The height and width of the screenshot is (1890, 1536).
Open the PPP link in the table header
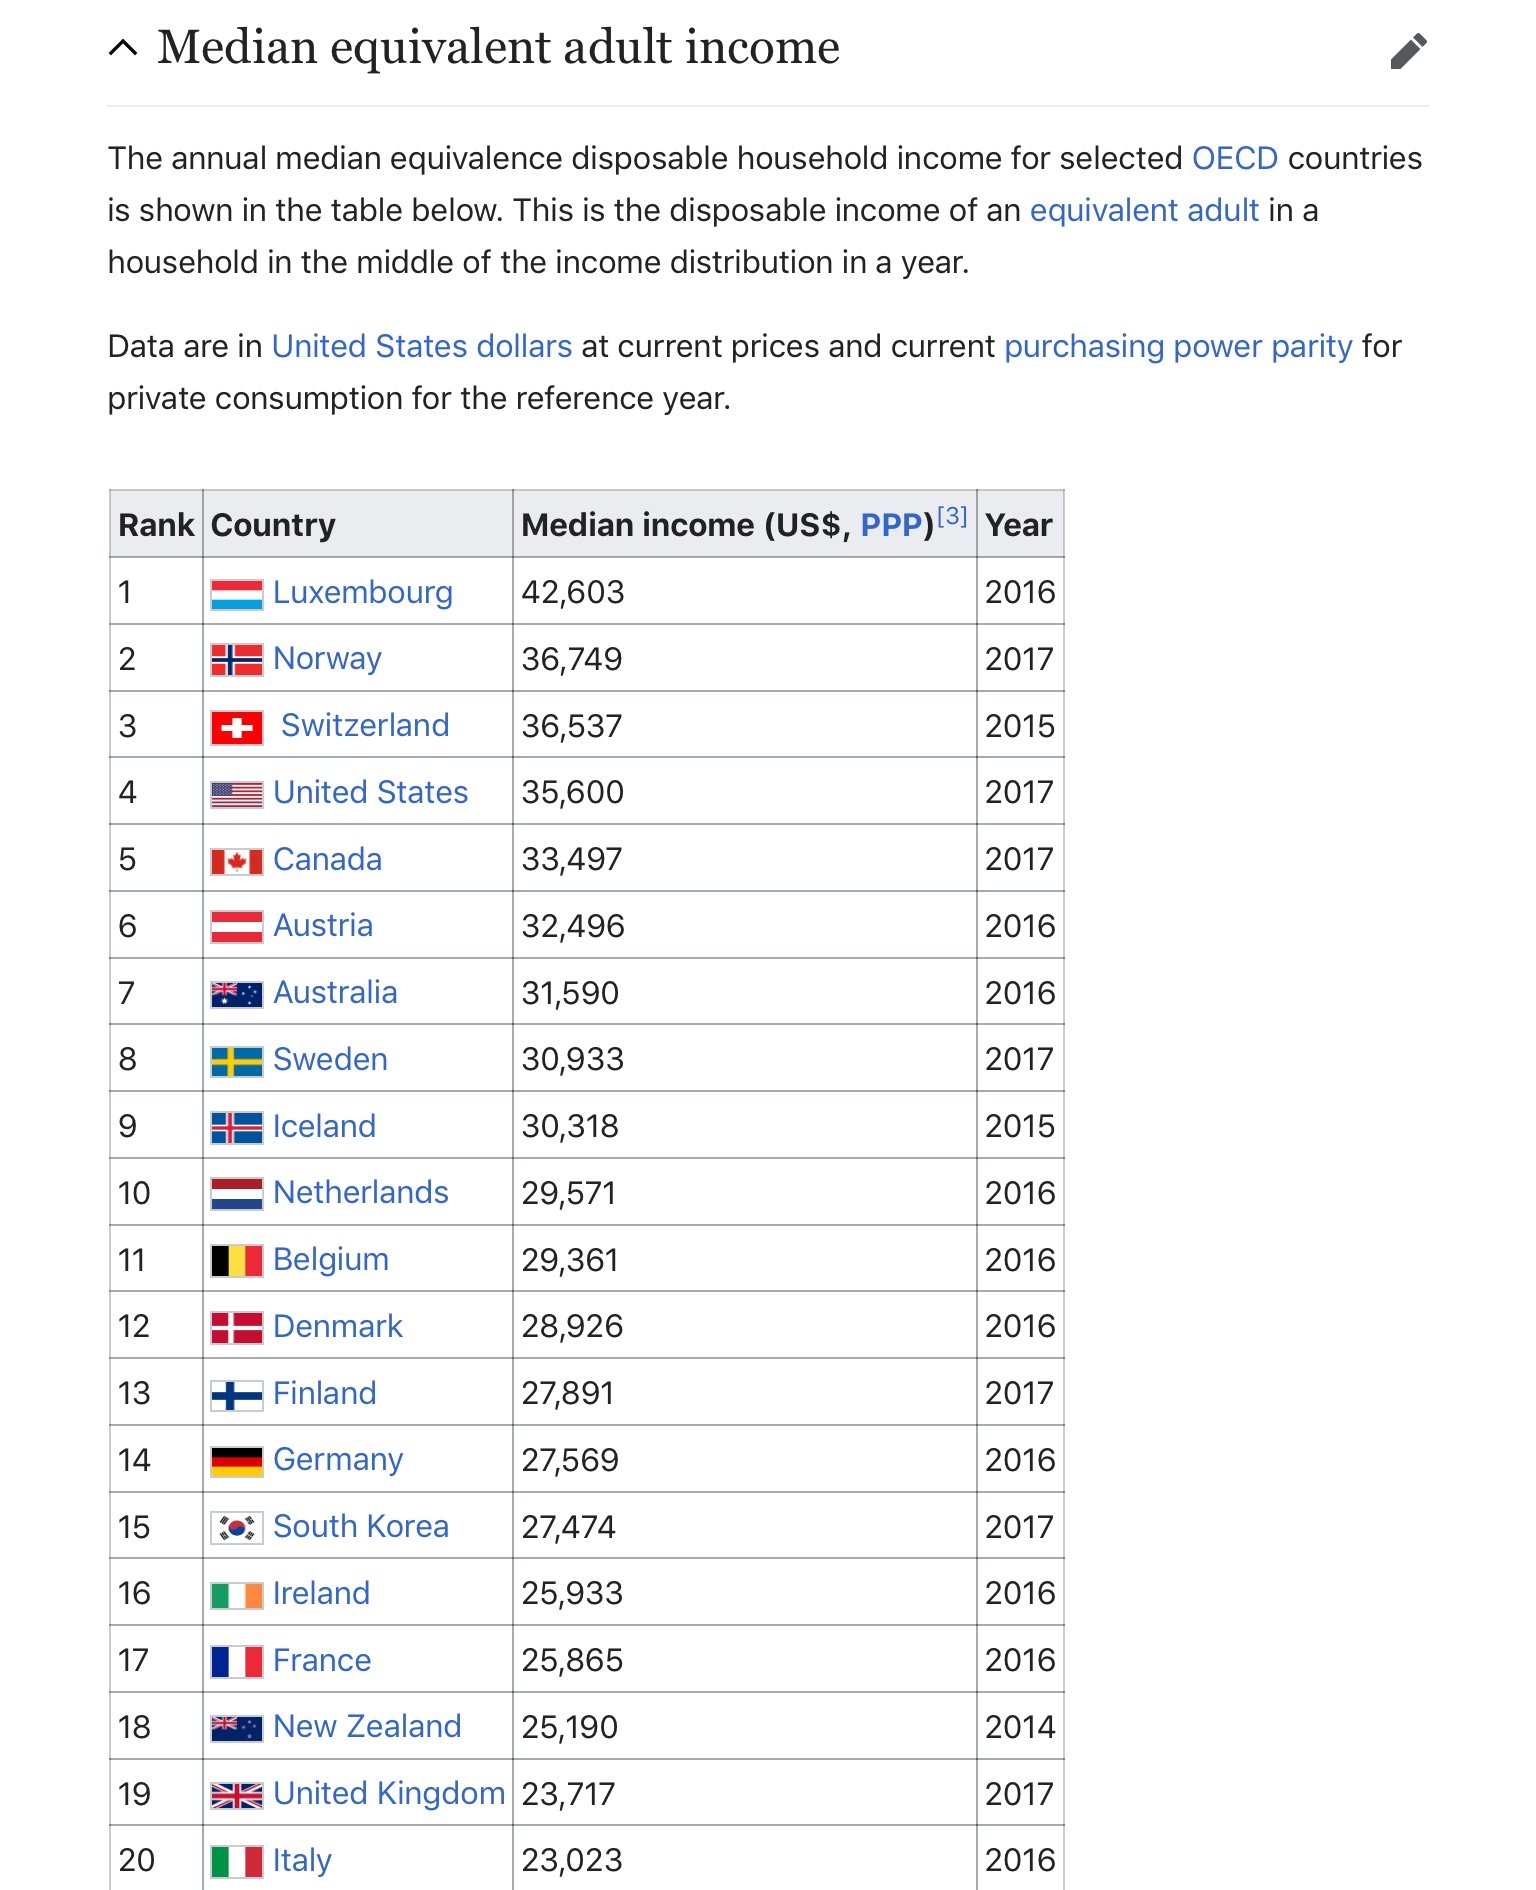(897, 525)
